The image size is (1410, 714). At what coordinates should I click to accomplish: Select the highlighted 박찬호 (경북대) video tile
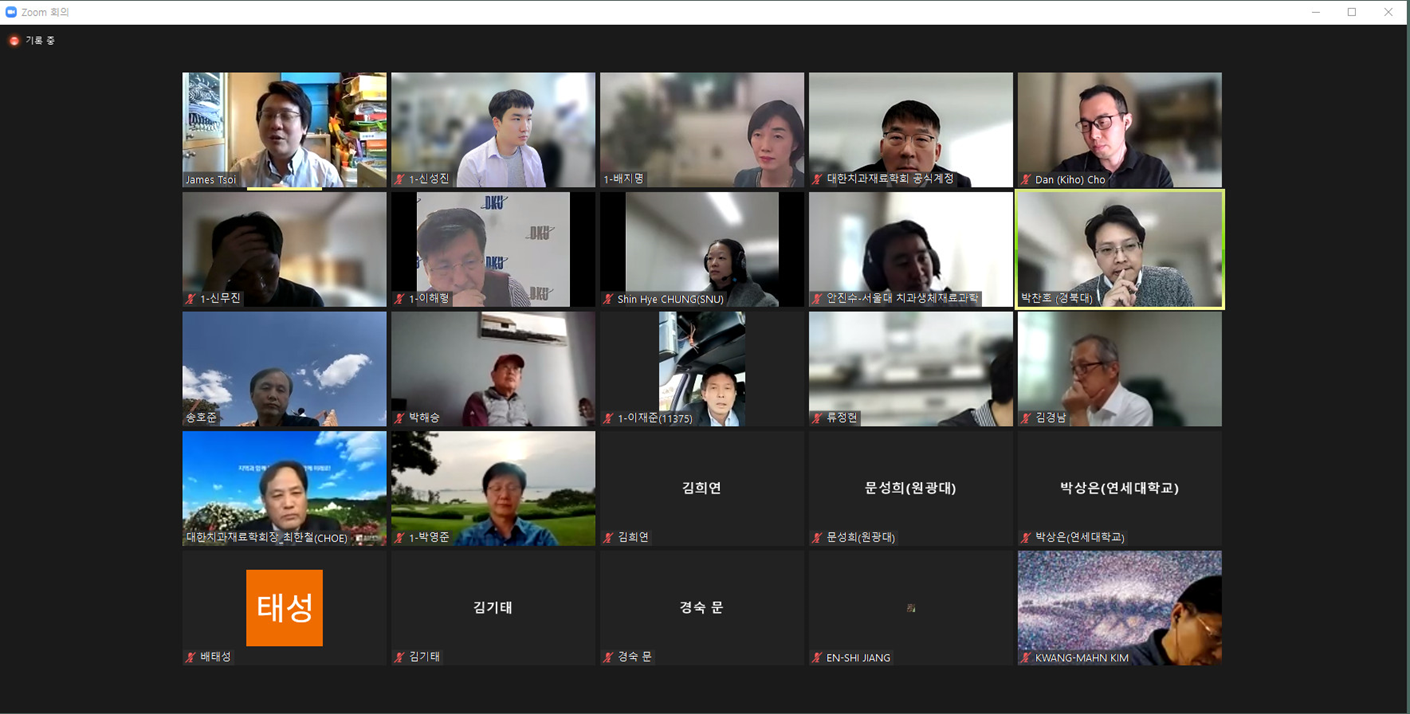click(1119, 249)
